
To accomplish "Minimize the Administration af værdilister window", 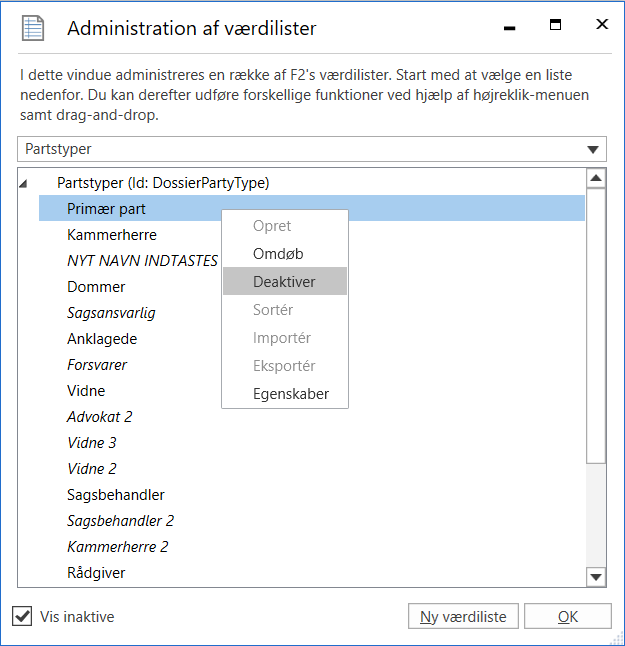I will 510,27.
